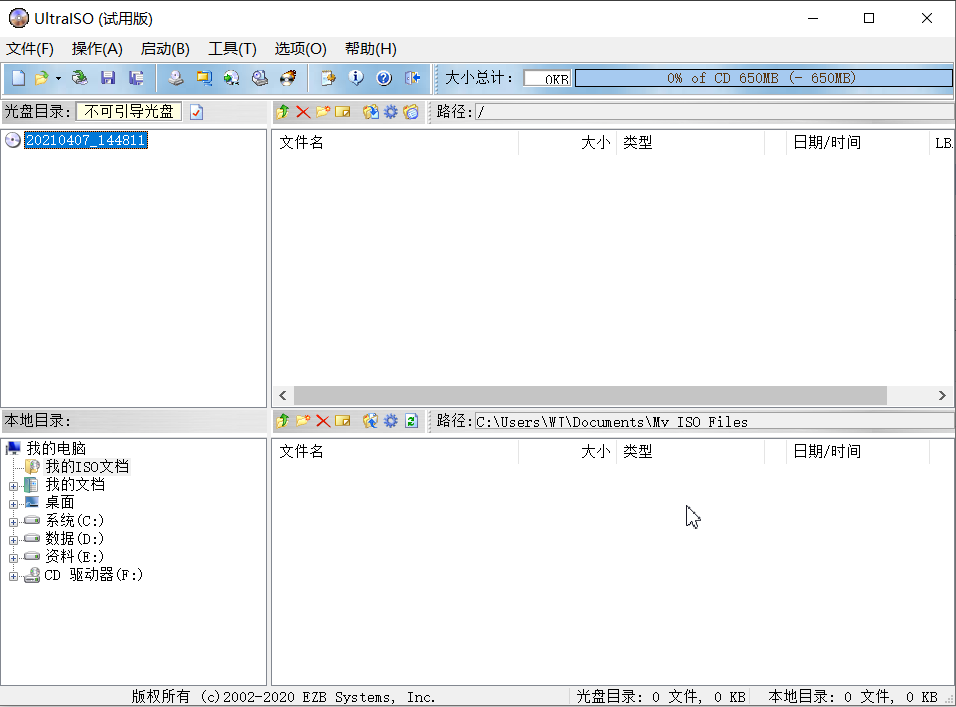The width and height of the screenshot is (956, 707).
Task: Click the Make CD/DVD image drive icon
Action: [x=176, y=78]
